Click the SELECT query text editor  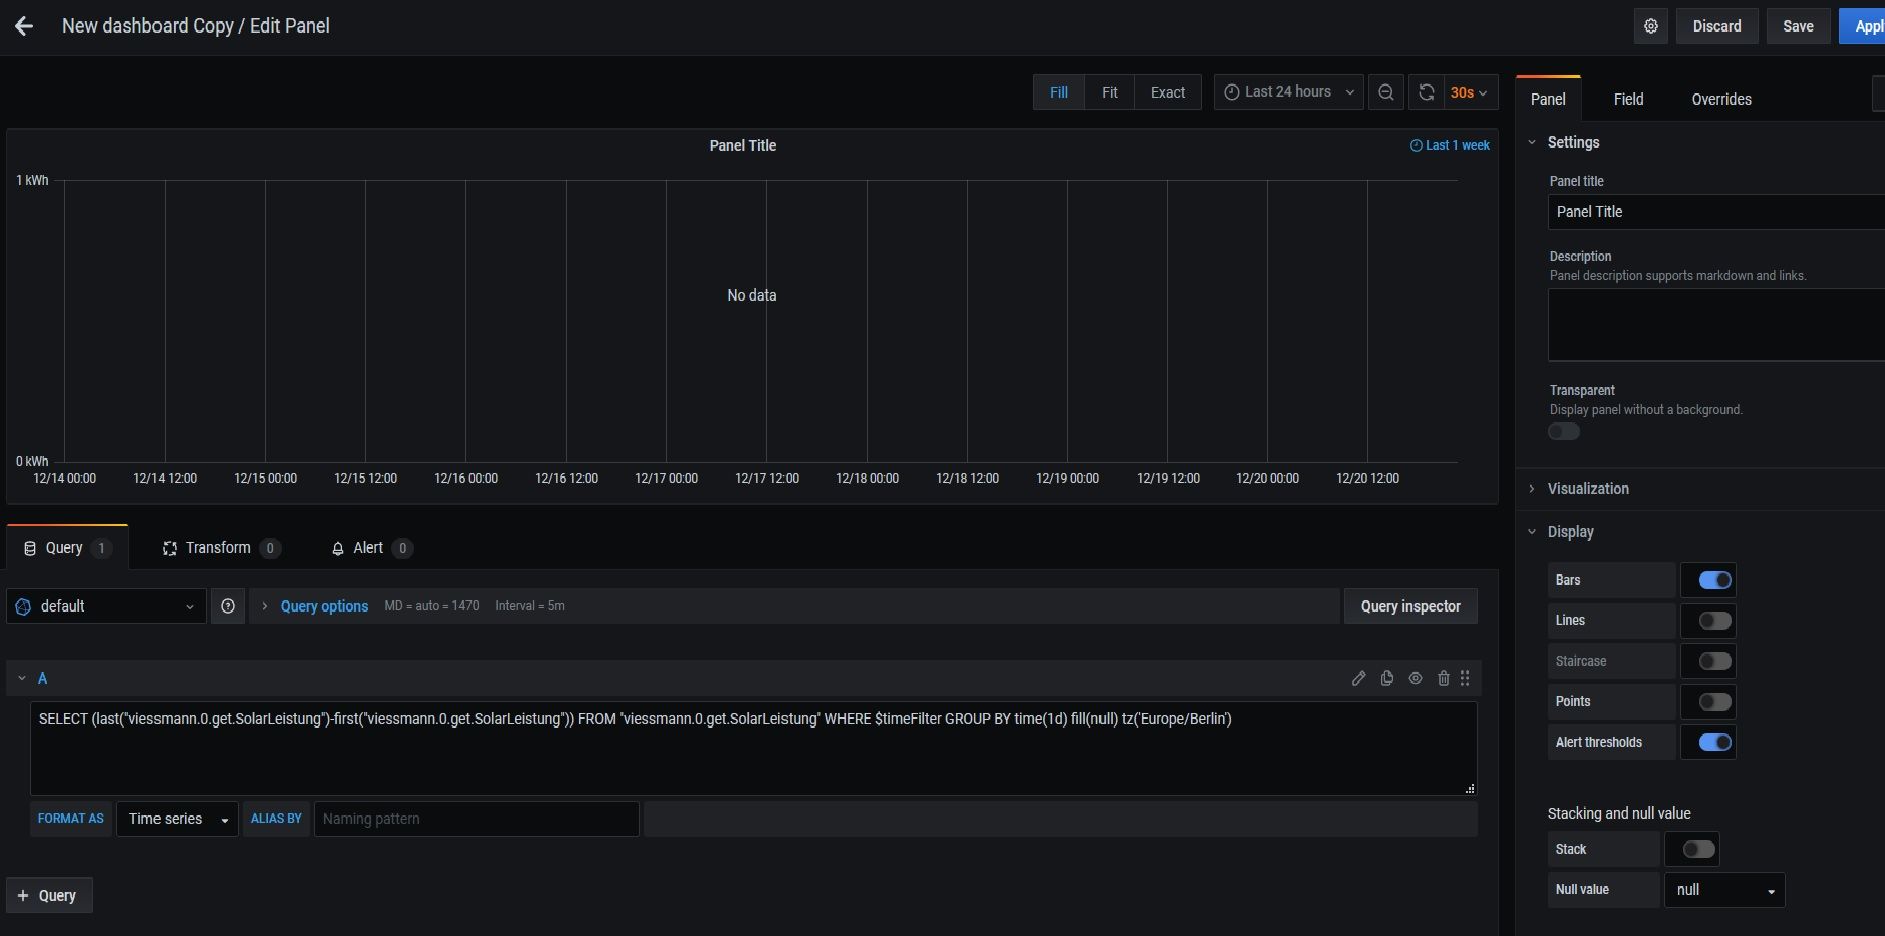pyautogui.click(x=753, y=748)
